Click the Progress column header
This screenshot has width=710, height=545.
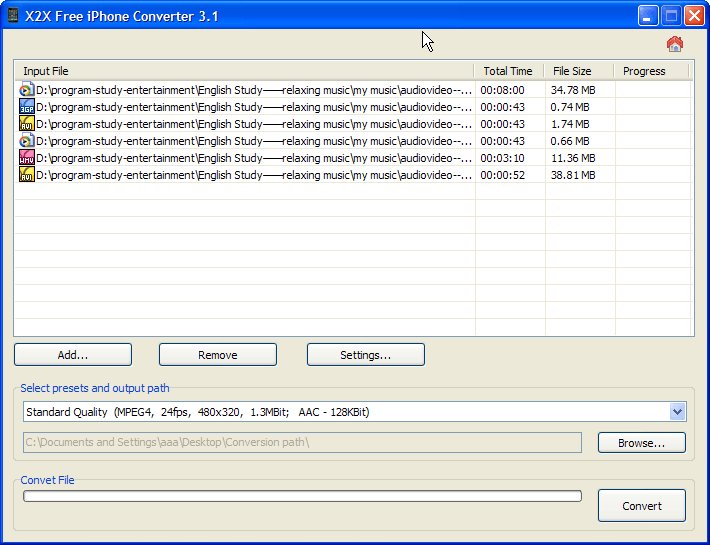tap(651, 71)
